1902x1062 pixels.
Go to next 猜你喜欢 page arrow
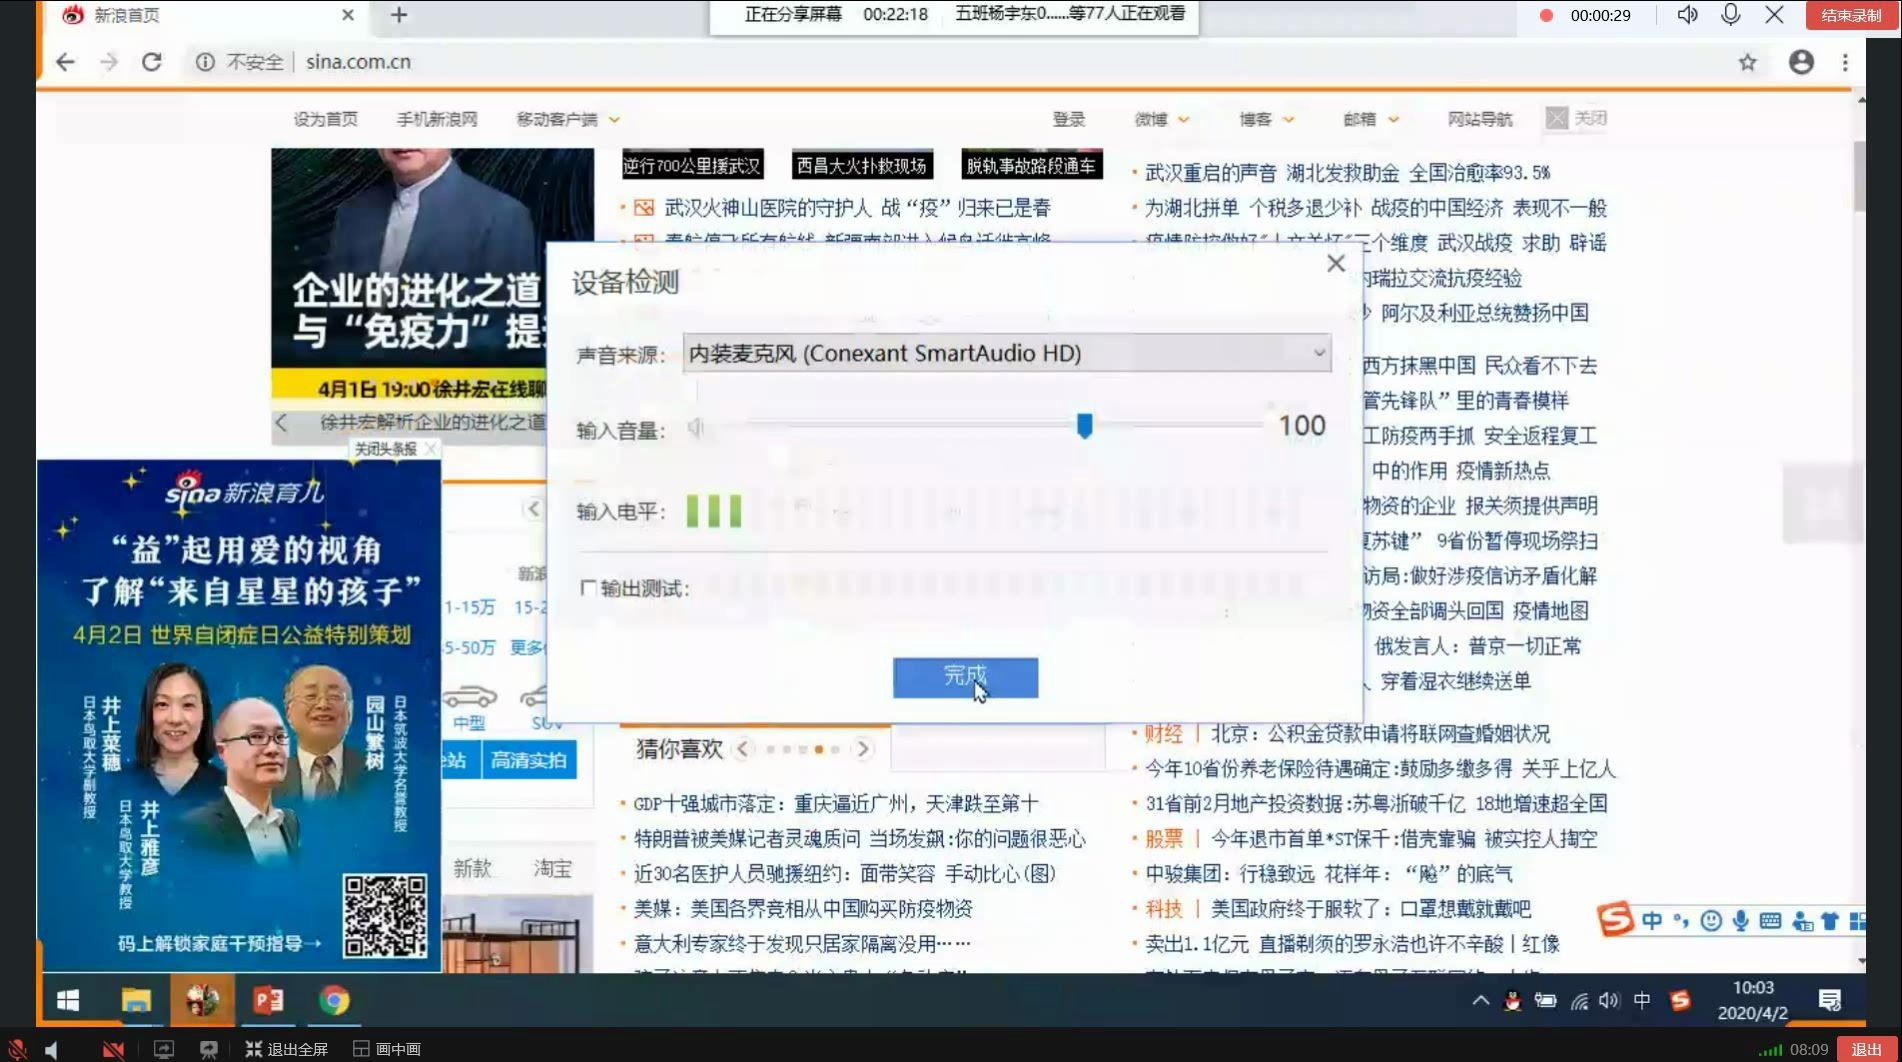pyautogui.click(x=863, y=748)
